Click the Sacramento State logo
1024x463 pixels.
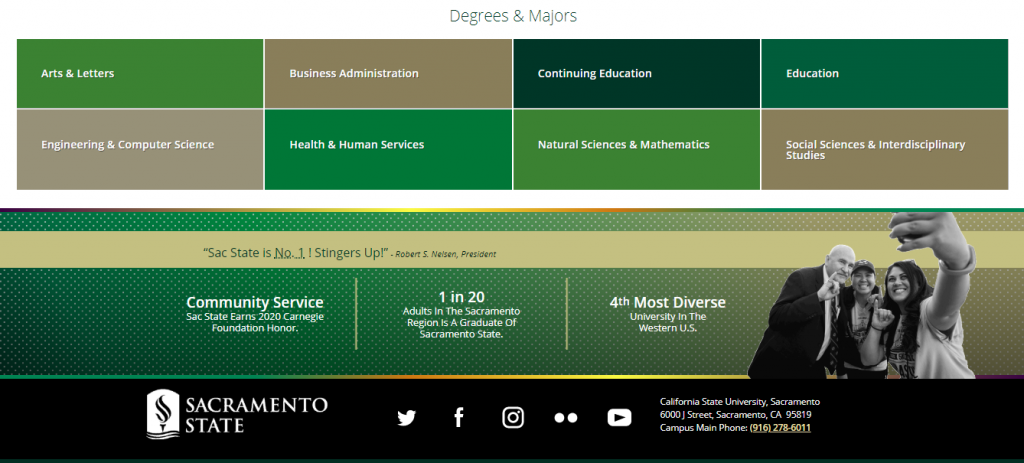pos(237,414)
